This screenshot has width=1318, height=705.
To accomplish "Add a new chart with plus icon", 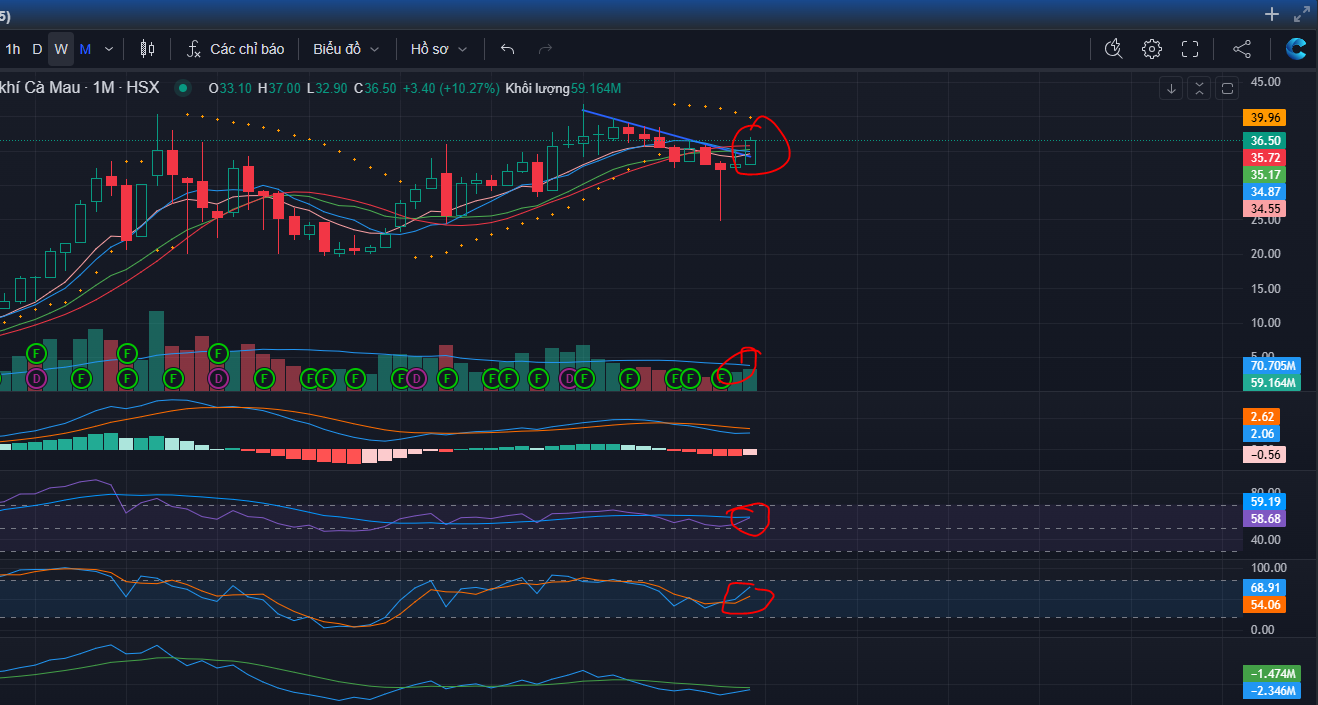I will [1272, 14].
